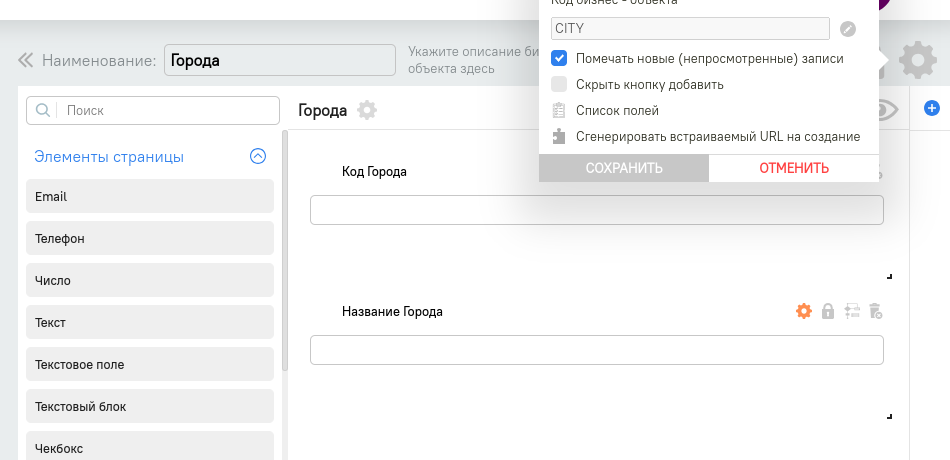Delete Название Города field with trash icon

pos(875,311)
